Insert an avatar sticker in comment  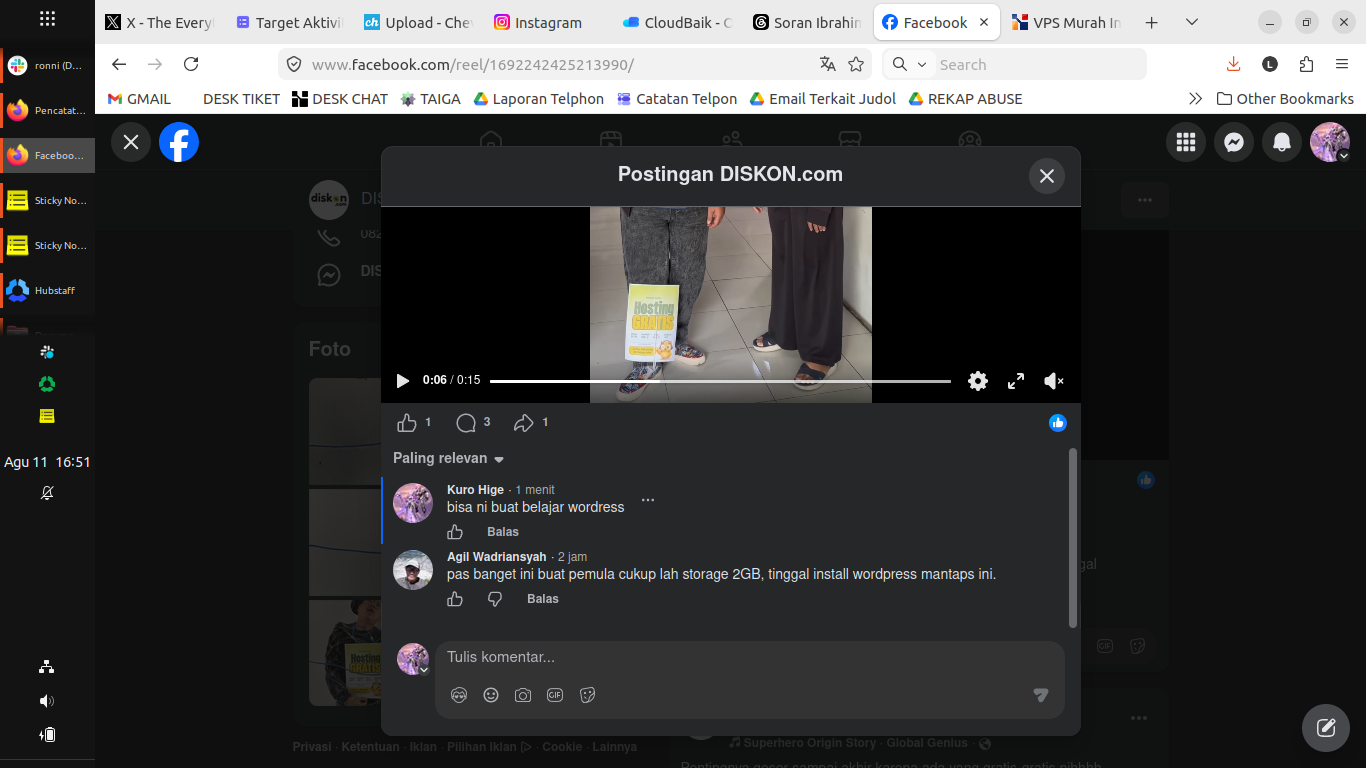point(459,695)
